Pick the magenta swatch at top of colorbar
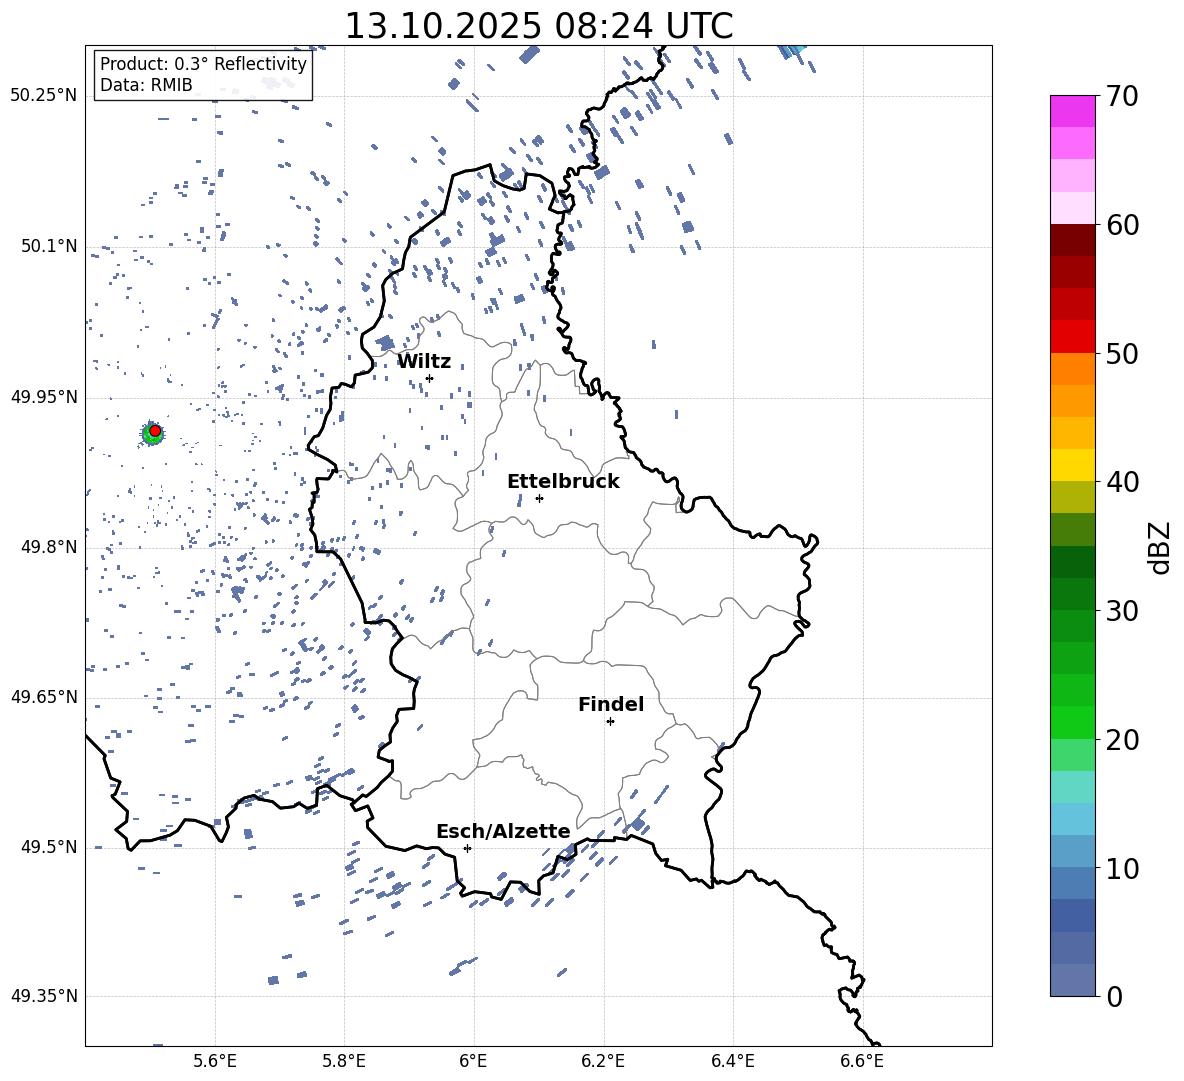 1072,110
